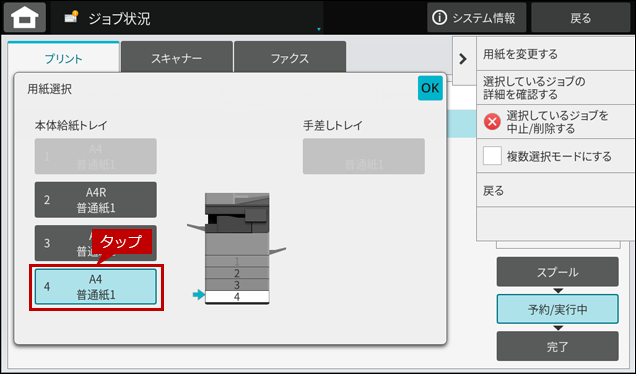636x374 pixels.
Task: Tap the top bar 戻る button
Action: tap(580, 17)
